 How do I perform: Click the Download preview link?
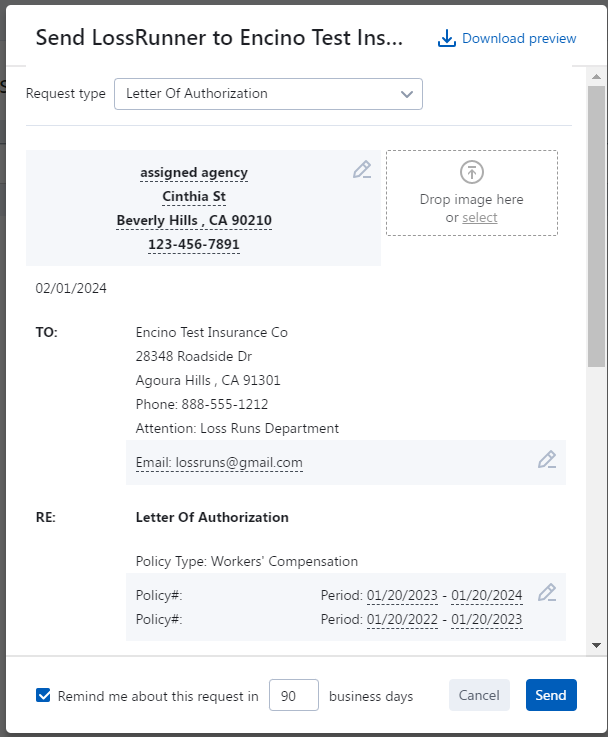[x=519, y=39]
